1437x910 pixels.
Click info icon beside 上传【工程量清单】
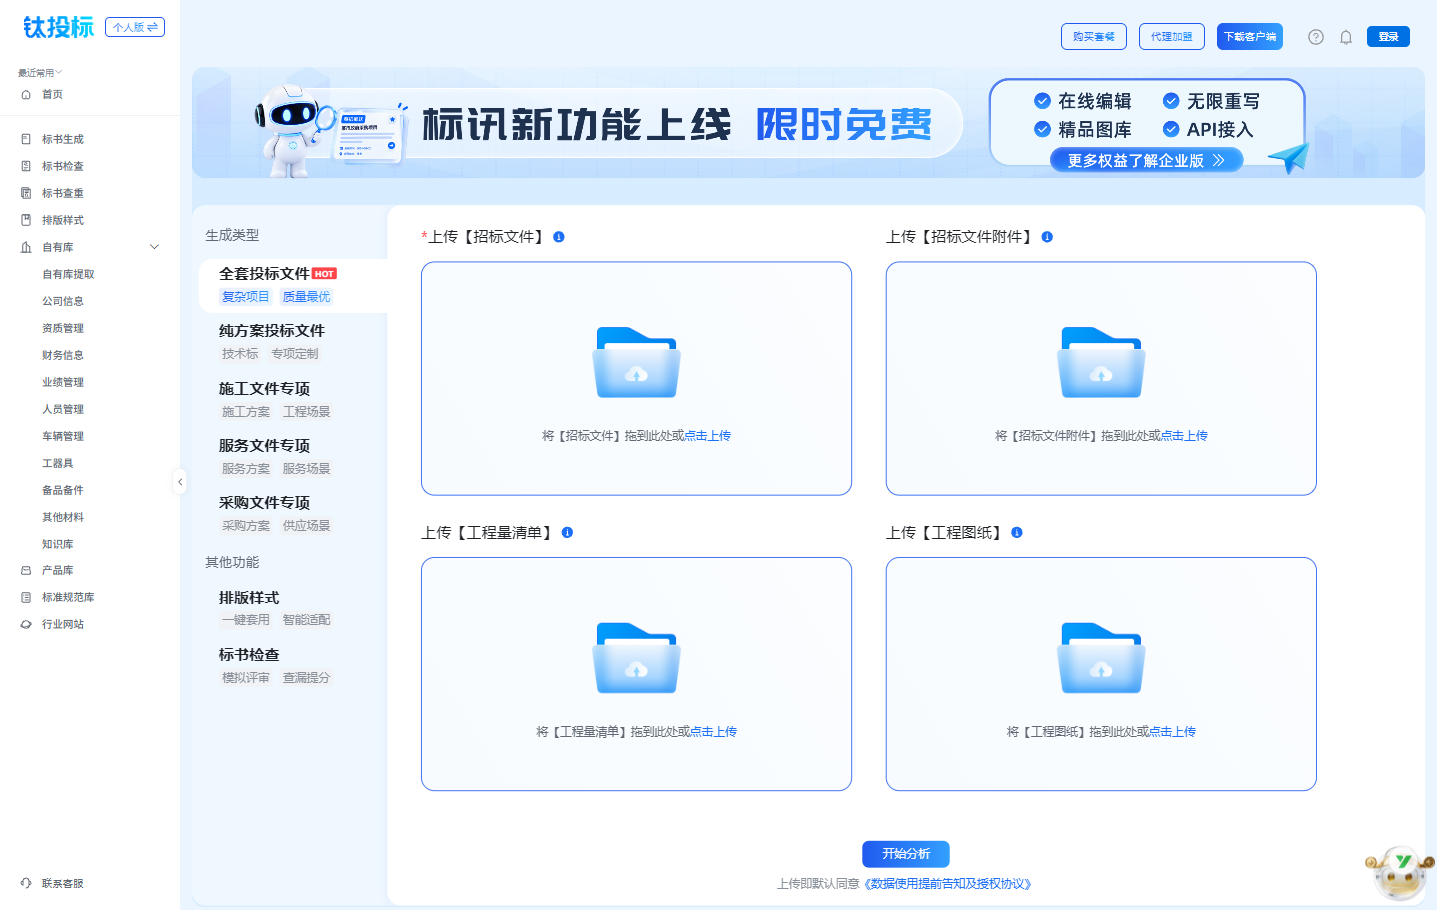tap(567, 533)
